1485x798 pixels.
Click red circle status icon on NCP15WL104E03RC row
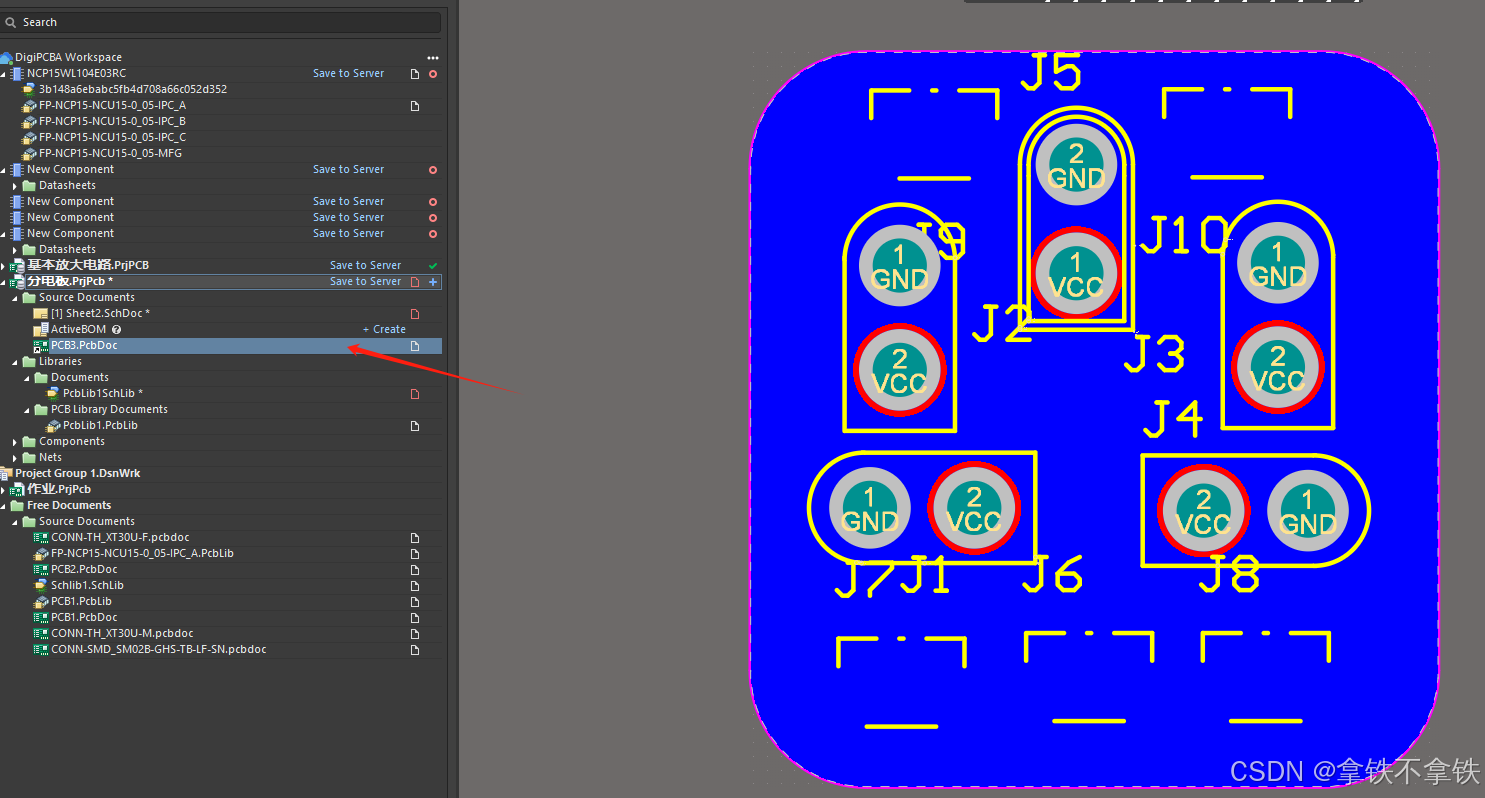(x=433, y=74)
